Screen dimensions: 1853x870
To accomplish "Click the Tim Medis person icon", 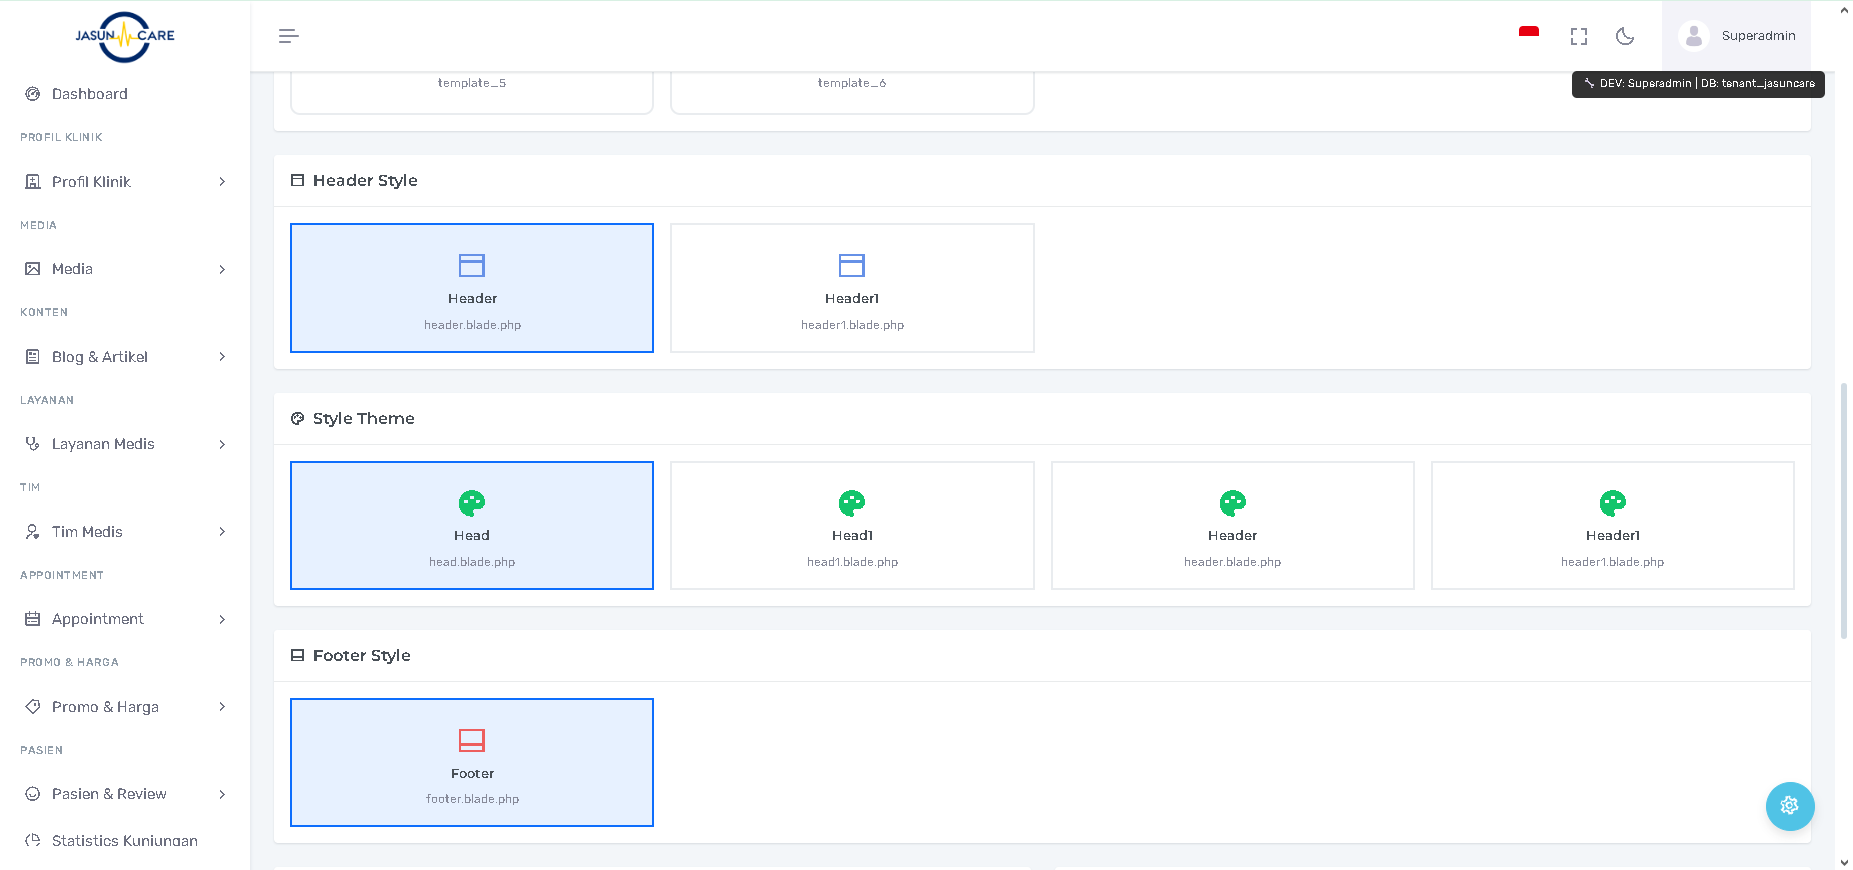I will point(33,532).
